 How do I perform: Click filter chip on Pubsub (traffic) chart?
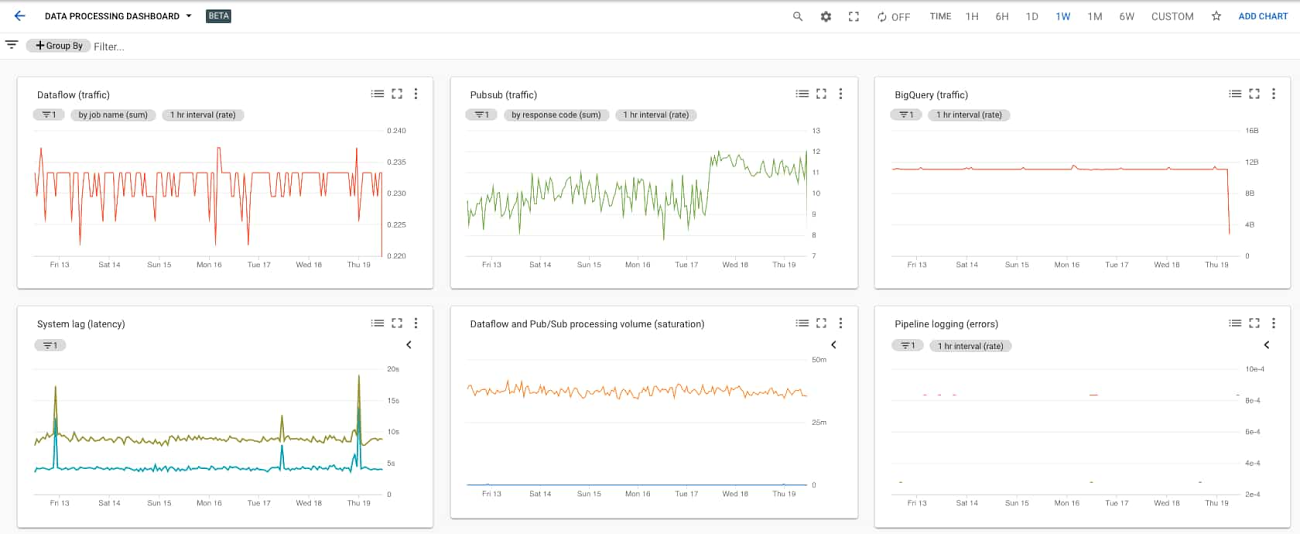(482, 115)
